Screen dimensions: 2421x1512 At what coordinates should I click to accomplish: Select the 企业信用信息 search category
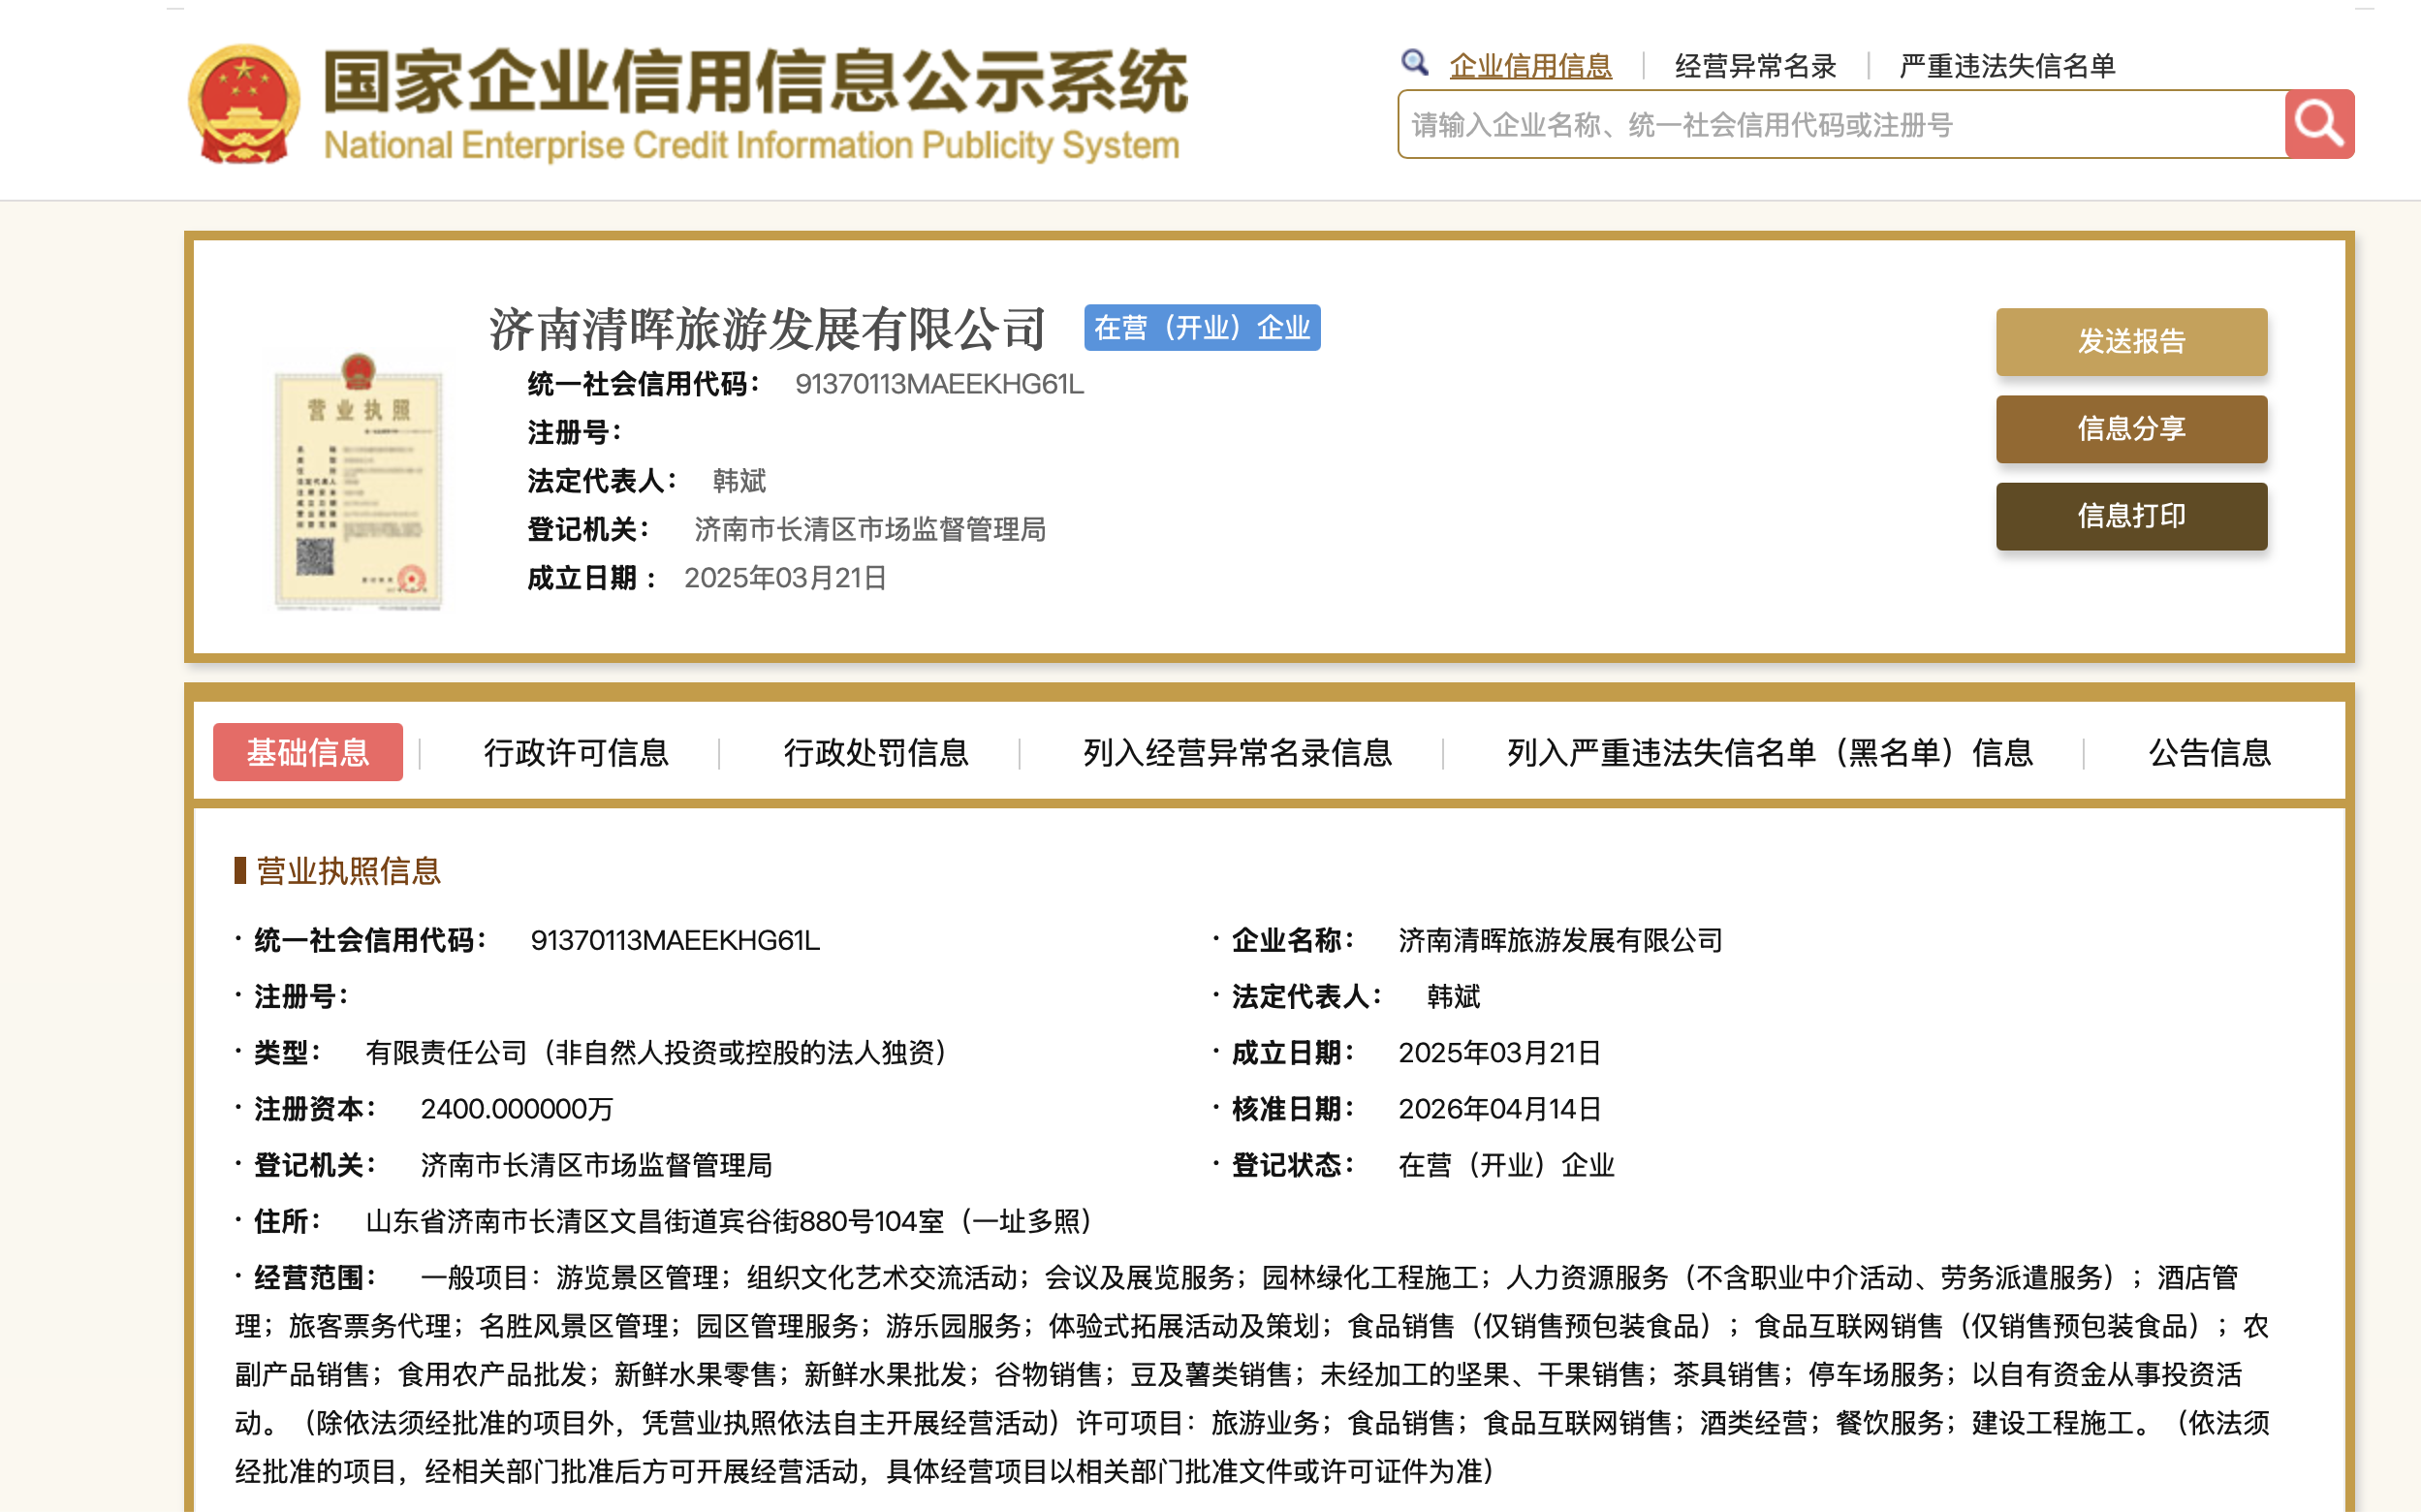point(1530,66)
